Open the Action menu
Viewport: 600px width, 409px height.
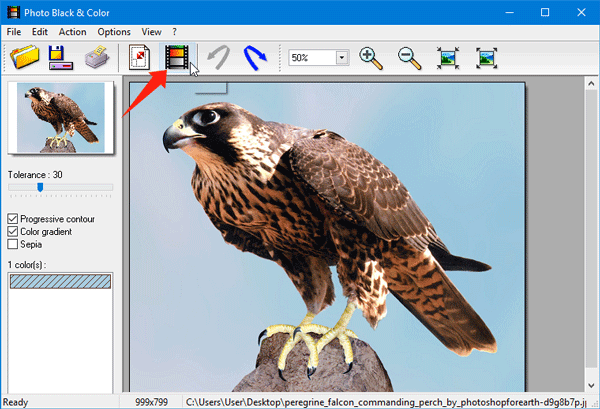[x=72, y=32]
